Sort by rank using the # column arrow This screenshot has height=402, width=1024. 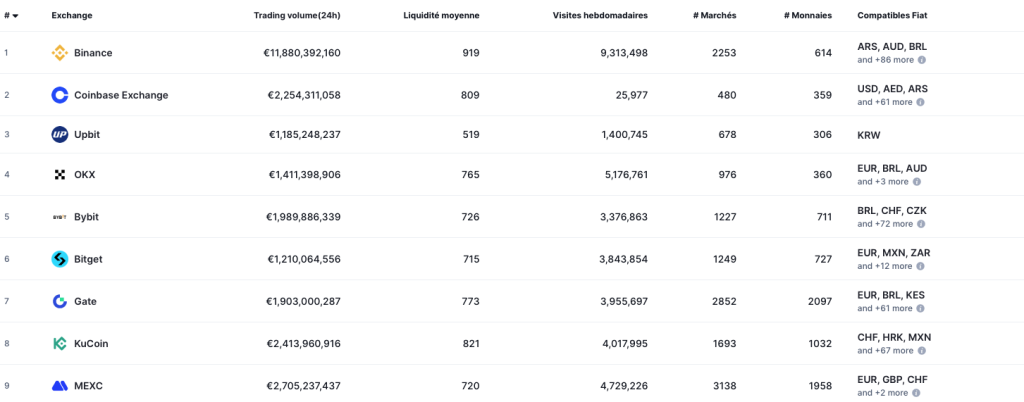pos(15,16)
